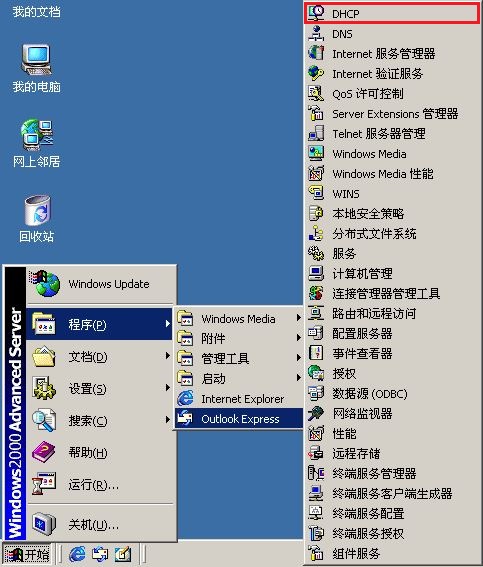Choose 关机(U)... to shut down
Viewport: 483px width, 567px height.
pyautogui.click(x=99, y=524)
